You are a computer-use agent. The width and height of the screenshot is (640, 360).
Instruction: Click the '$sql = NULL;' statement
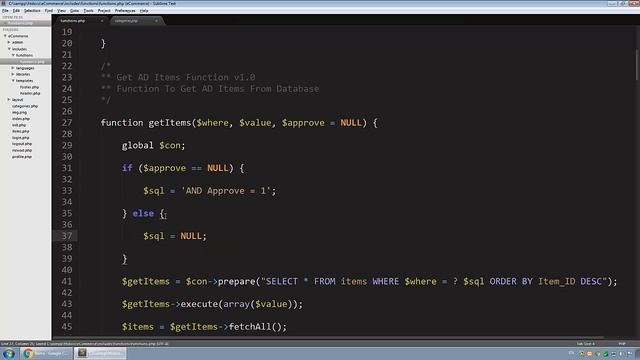175,236
